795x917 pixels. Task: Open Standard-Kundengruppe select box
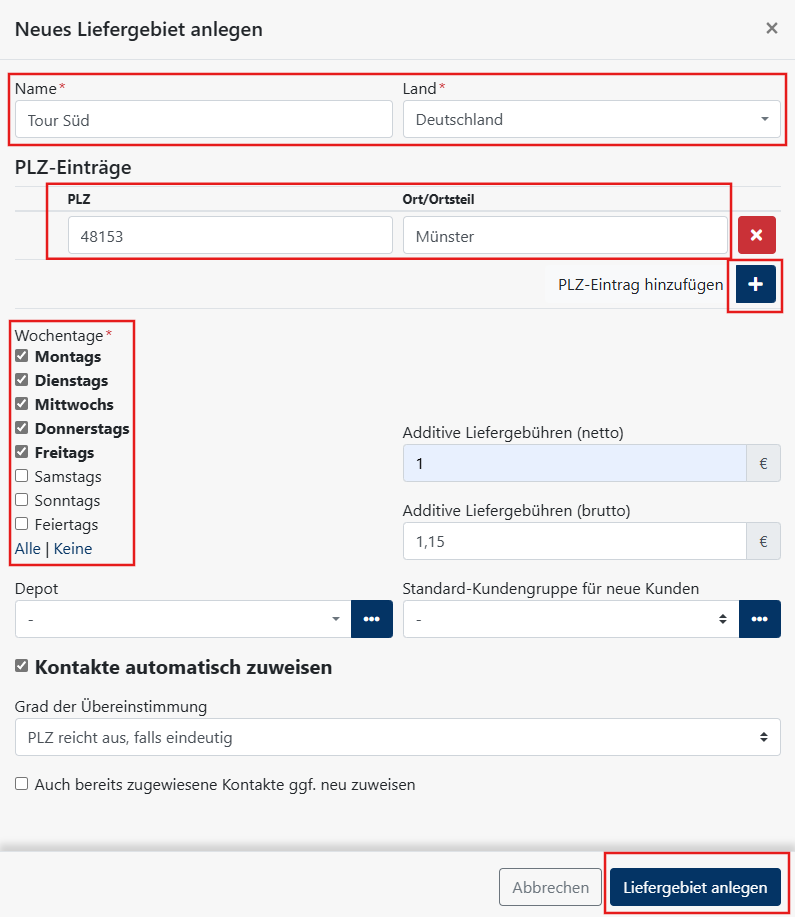tap(570, 619)
